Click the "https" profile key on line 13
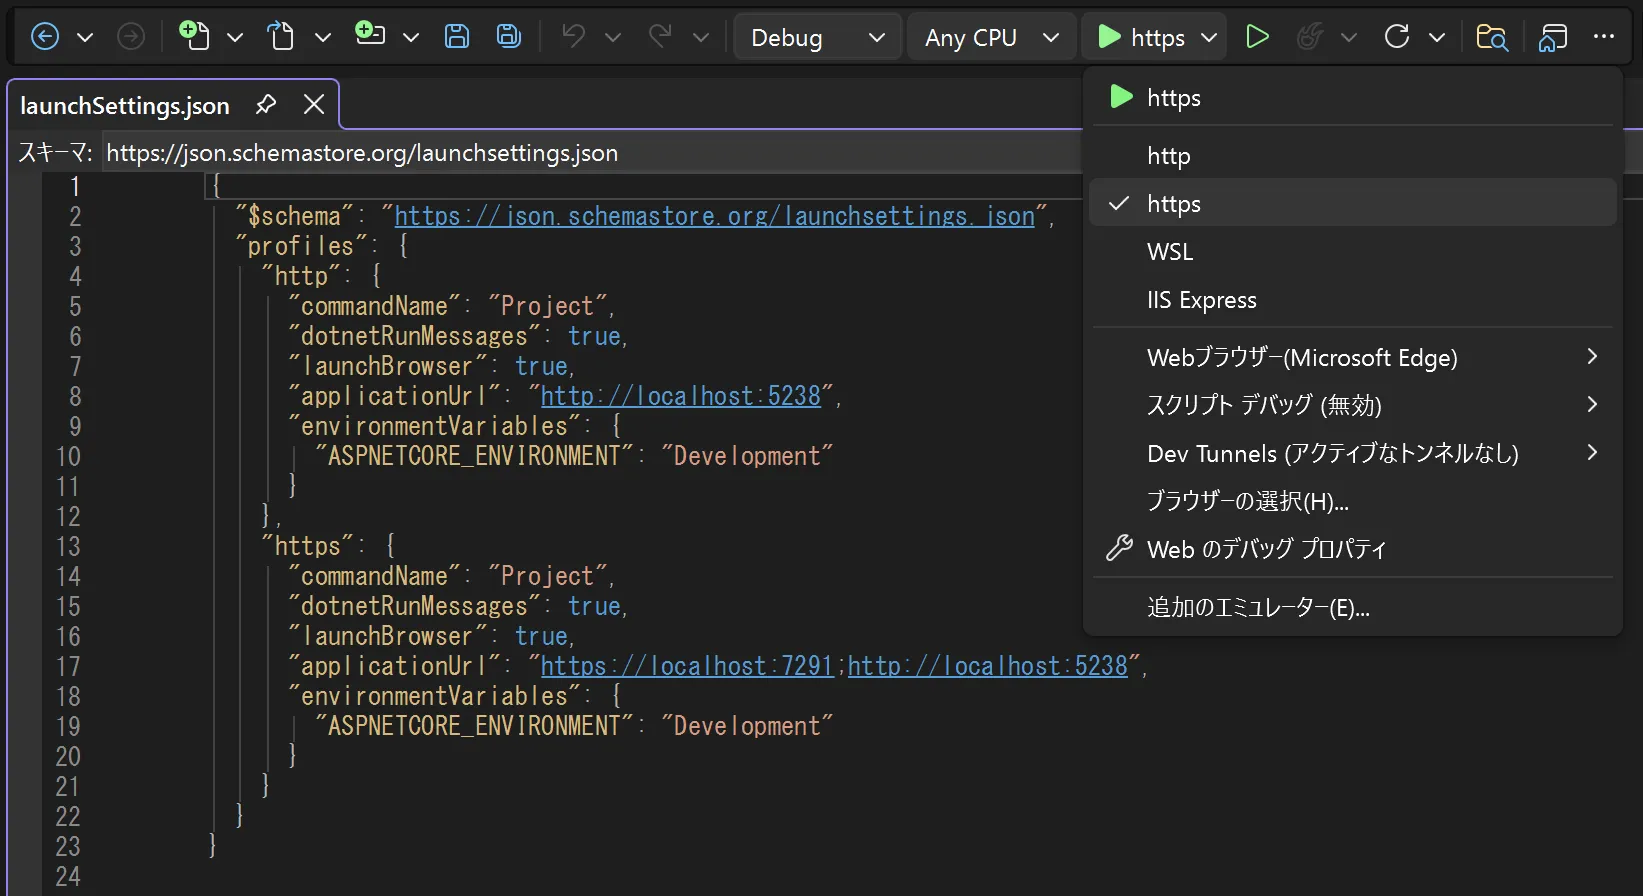 pyautogui.click(x=307, y=546)
